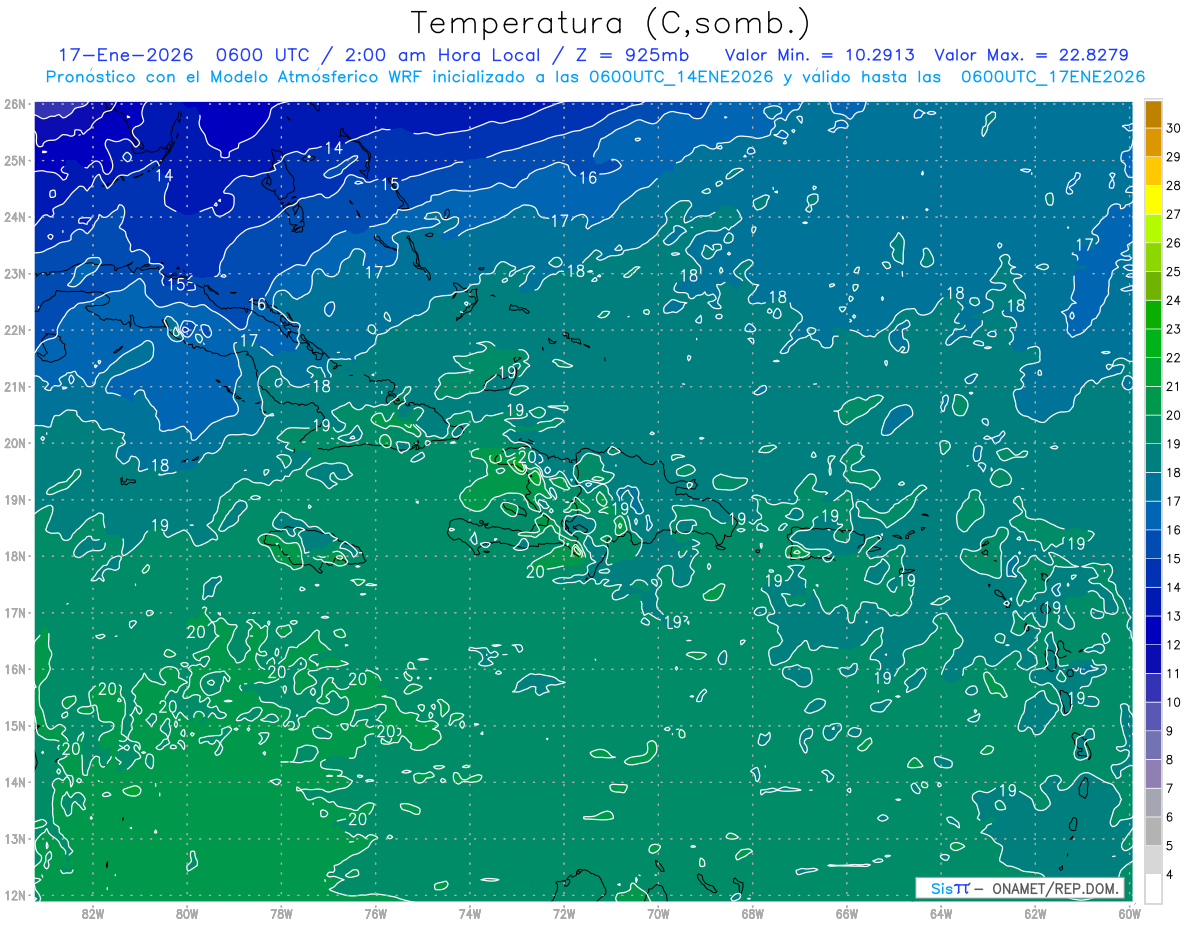Click the color bar scale label 11
The width and height of the screenshot is (1200, 927).
1173,674
